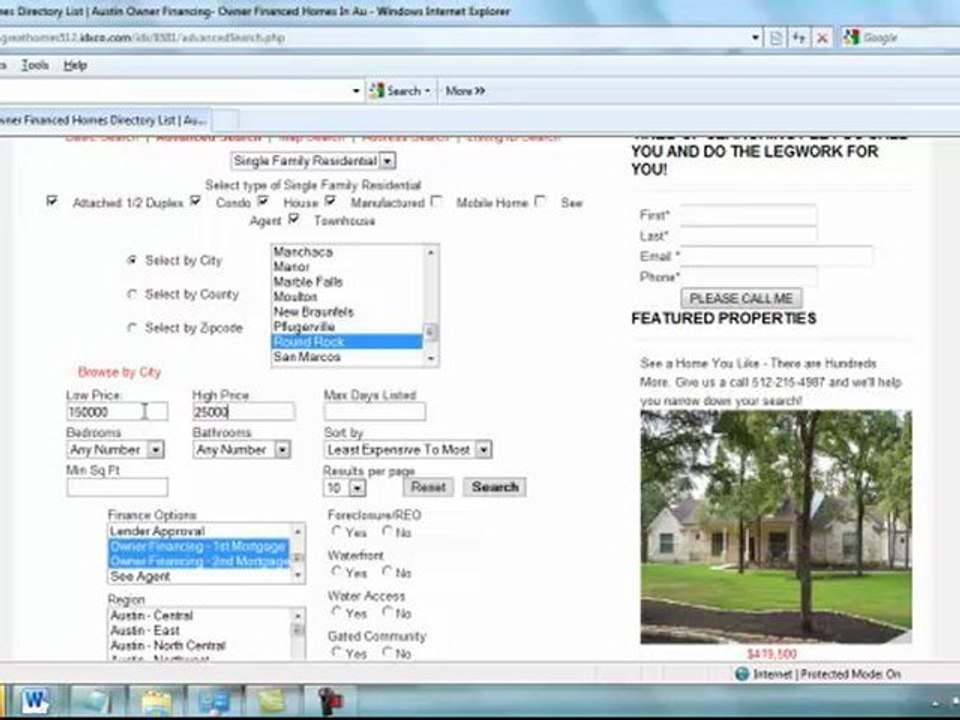Select San Marcos in the city list
The width and height of the screenshot is (960, 720).
tap(347, 357)
